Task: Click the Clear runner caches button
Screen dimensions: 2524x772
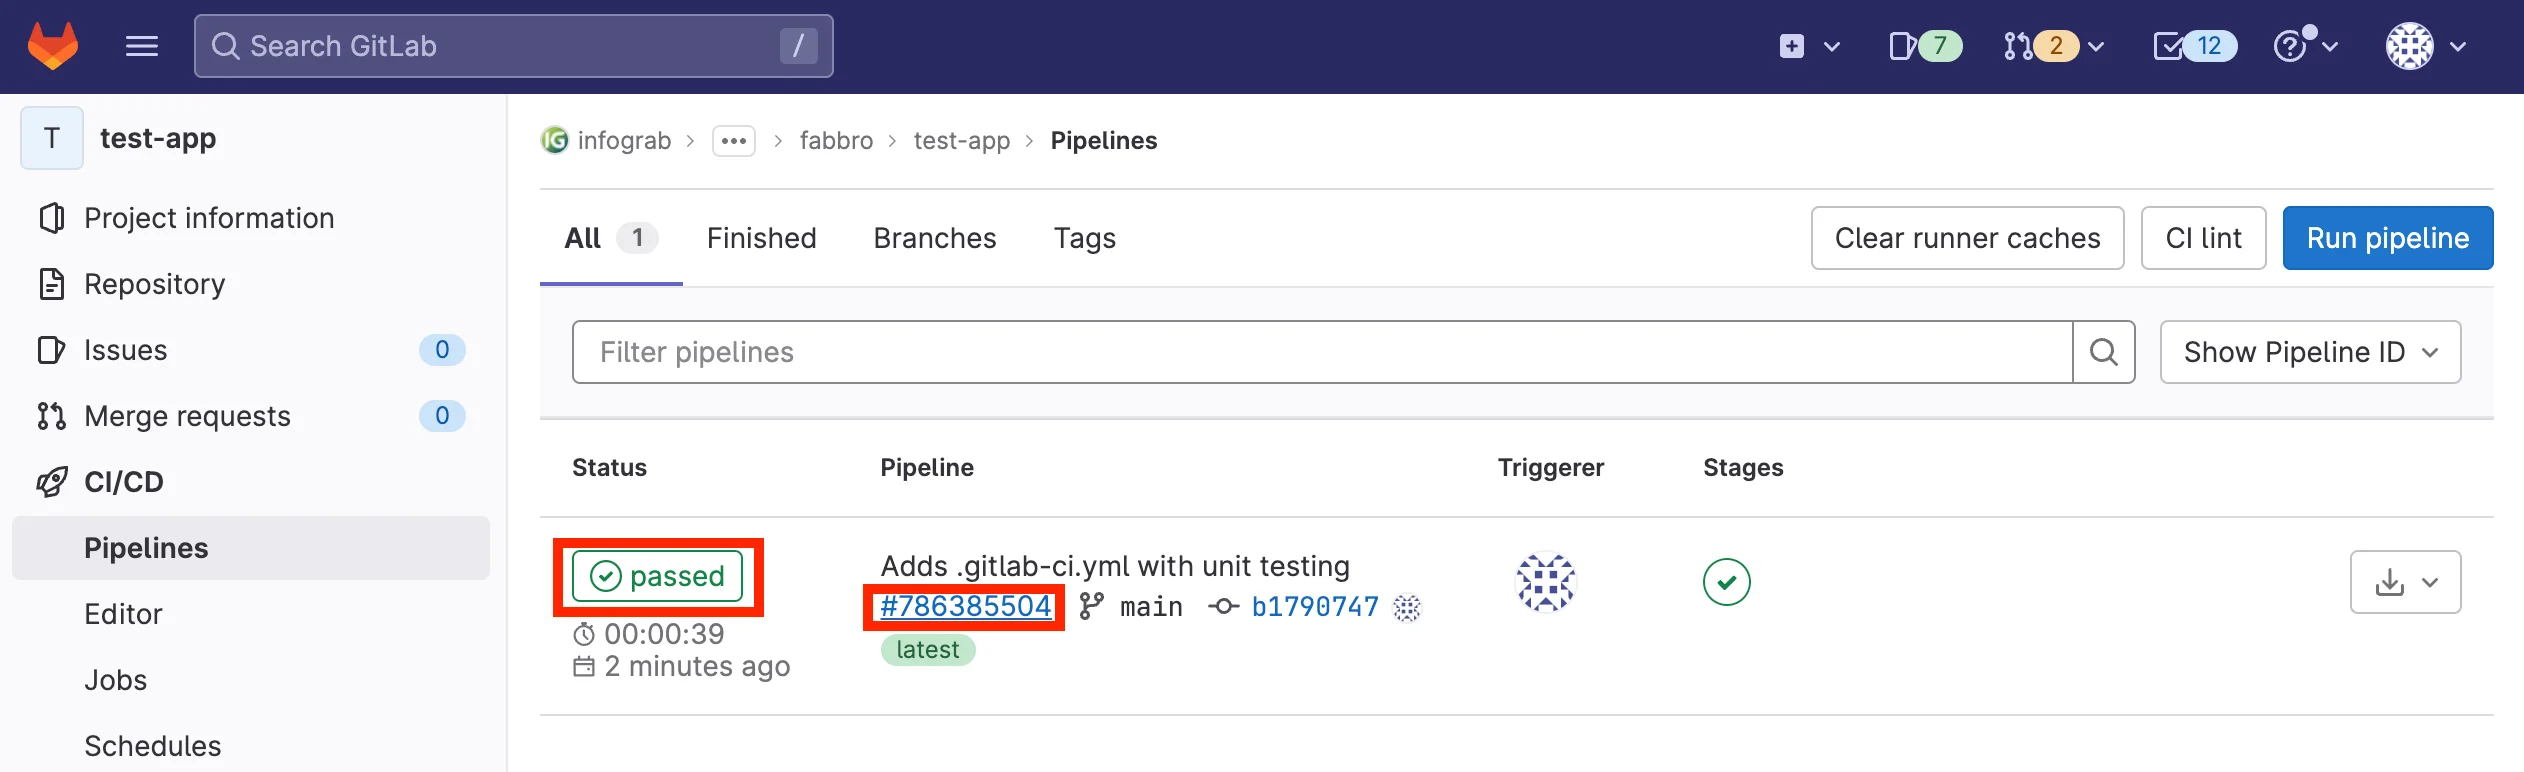Action: pos(1966,238)
